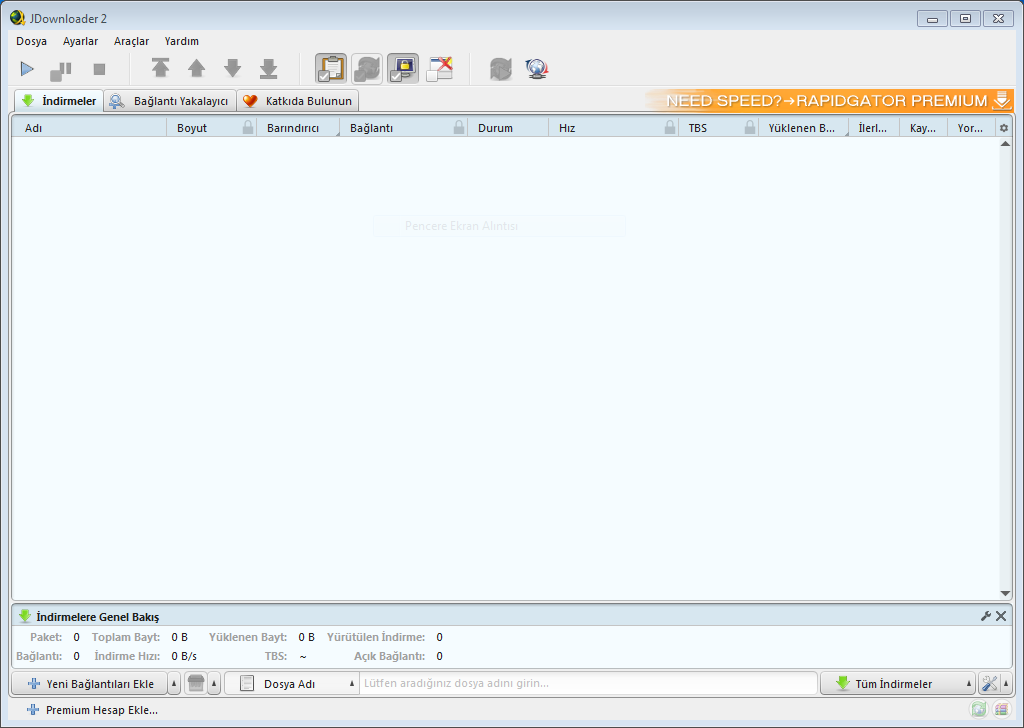
Task: Move selection to top of list
Action: pyautogui.click(x=160, y=68)
